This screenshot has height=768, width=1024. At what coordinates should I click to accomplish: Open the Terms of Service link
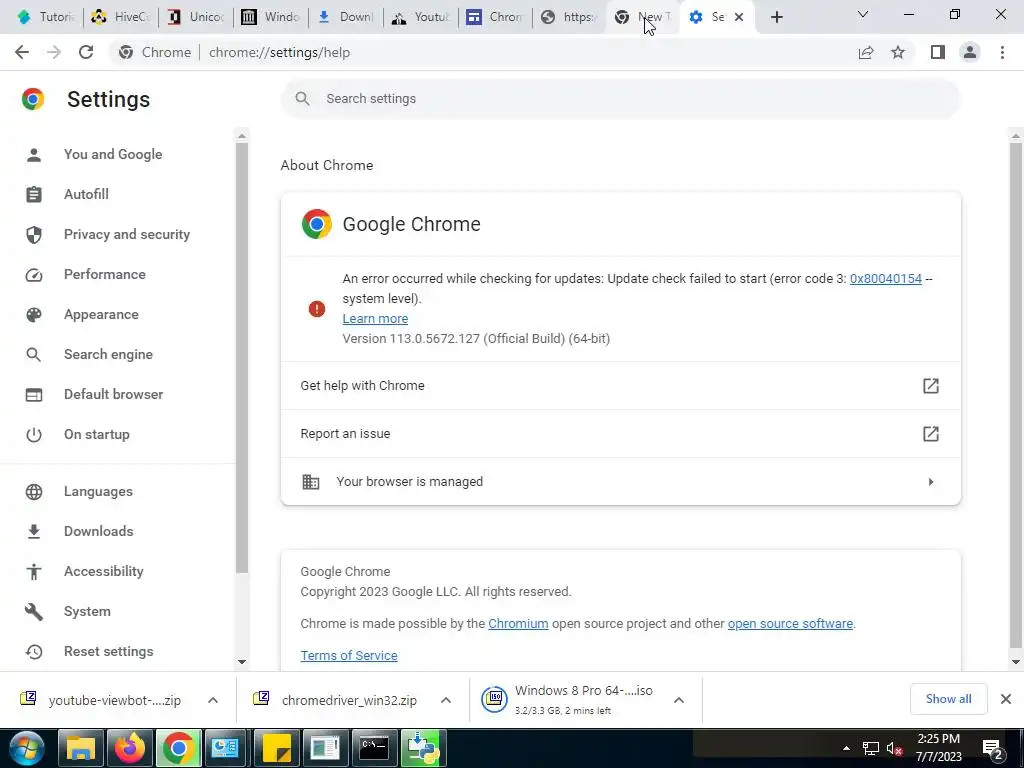[349, 656]
